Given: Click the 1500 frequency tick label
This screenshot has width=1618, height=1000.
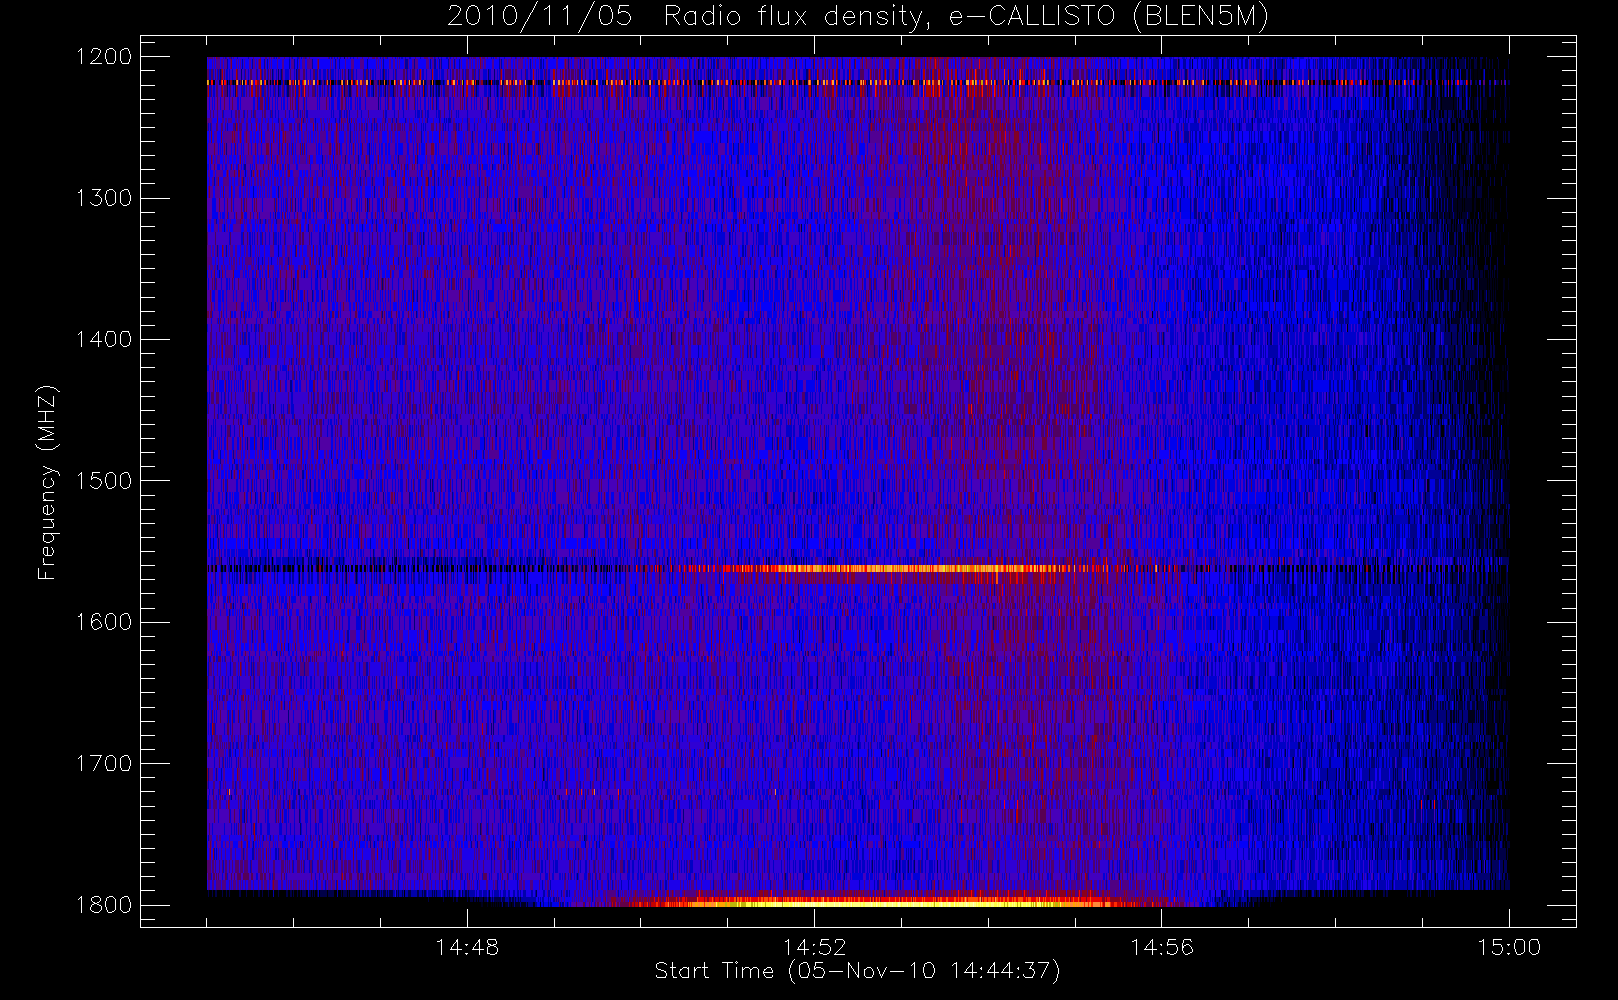Looking at the screenshot, I should [104, 481].
